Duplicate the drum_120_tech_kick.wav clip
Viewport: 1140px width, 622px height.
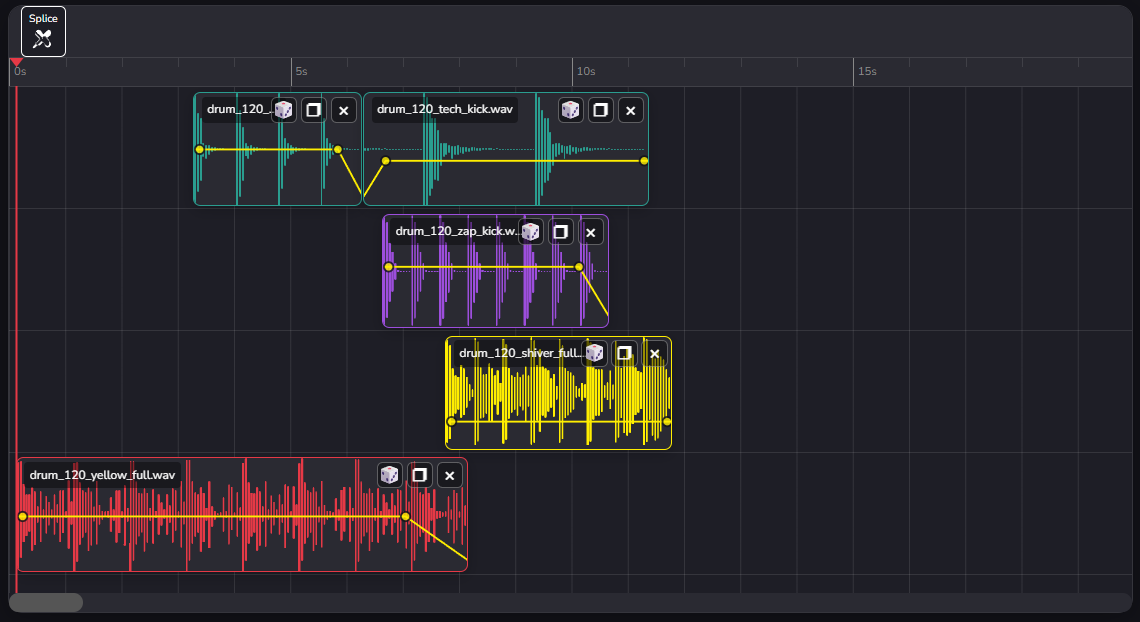(601, 110)
